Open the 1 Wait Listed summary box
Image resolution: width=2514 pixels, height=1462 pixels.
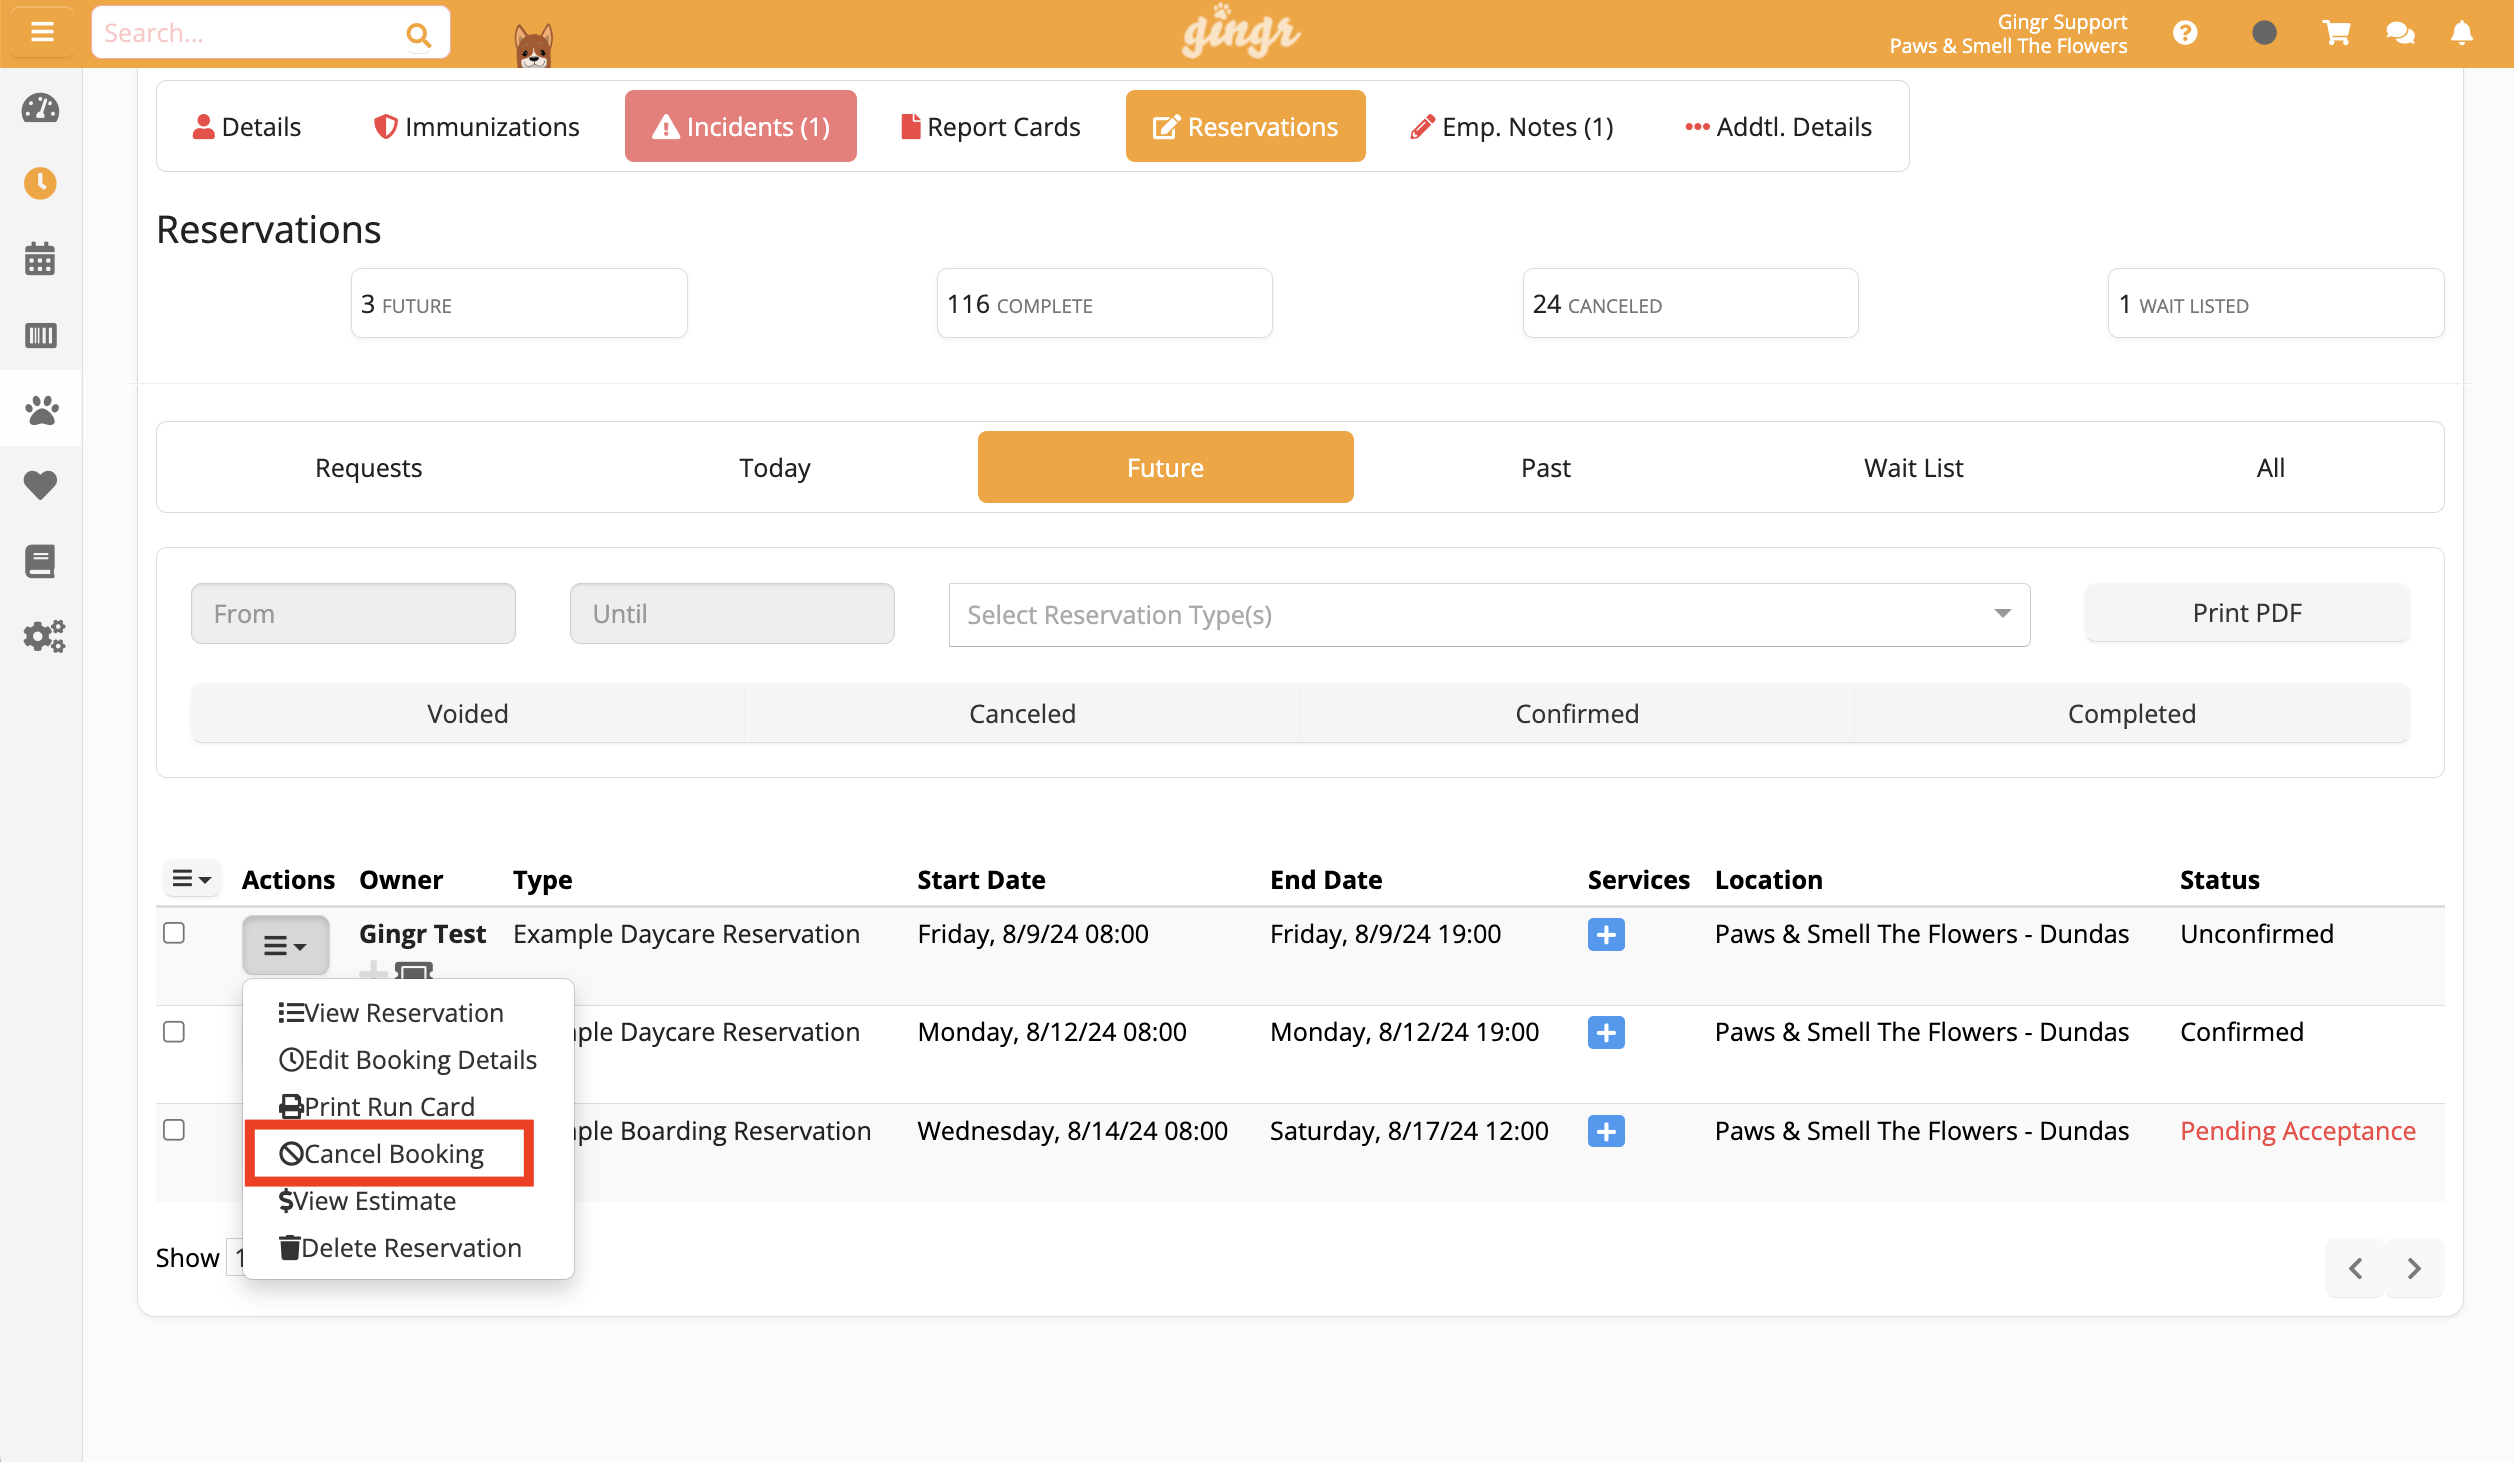[x=2276, y=303]
